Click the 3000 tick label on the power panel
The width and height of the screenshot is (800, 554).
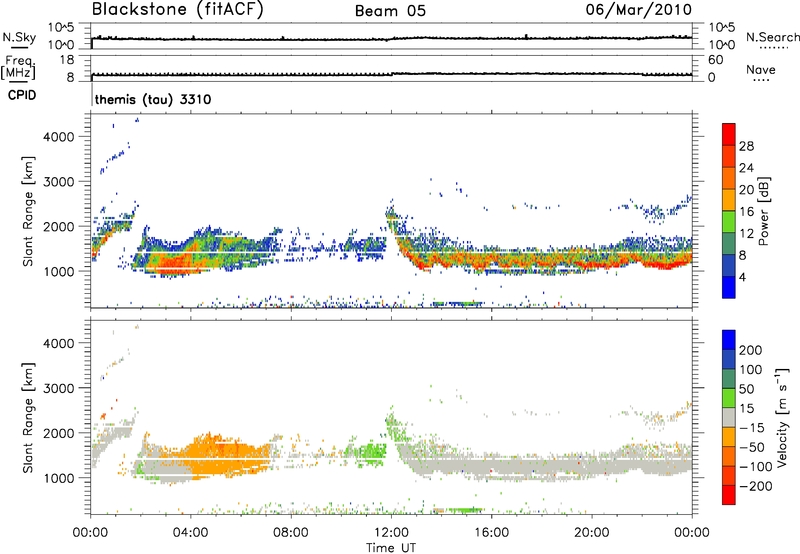click(59, 182)
